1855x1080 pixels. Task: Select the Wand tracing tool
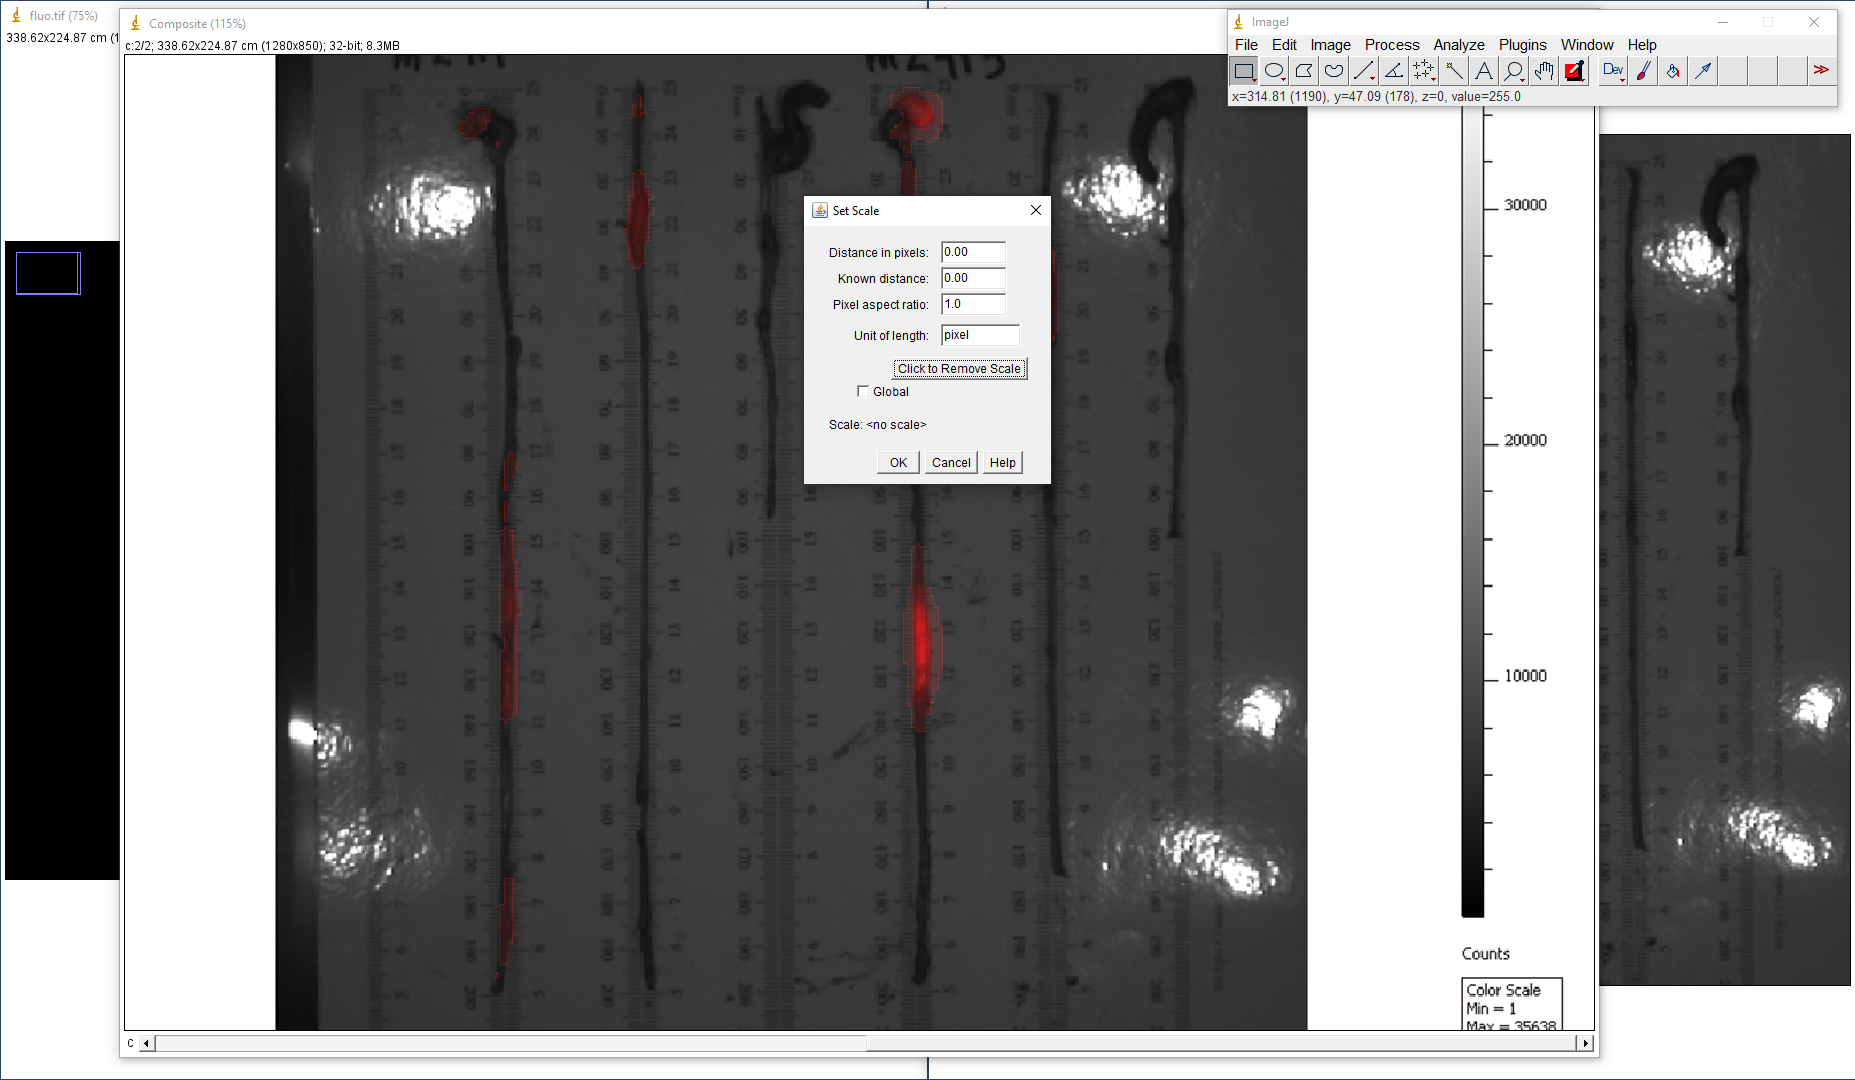[x=1453, y=71]
